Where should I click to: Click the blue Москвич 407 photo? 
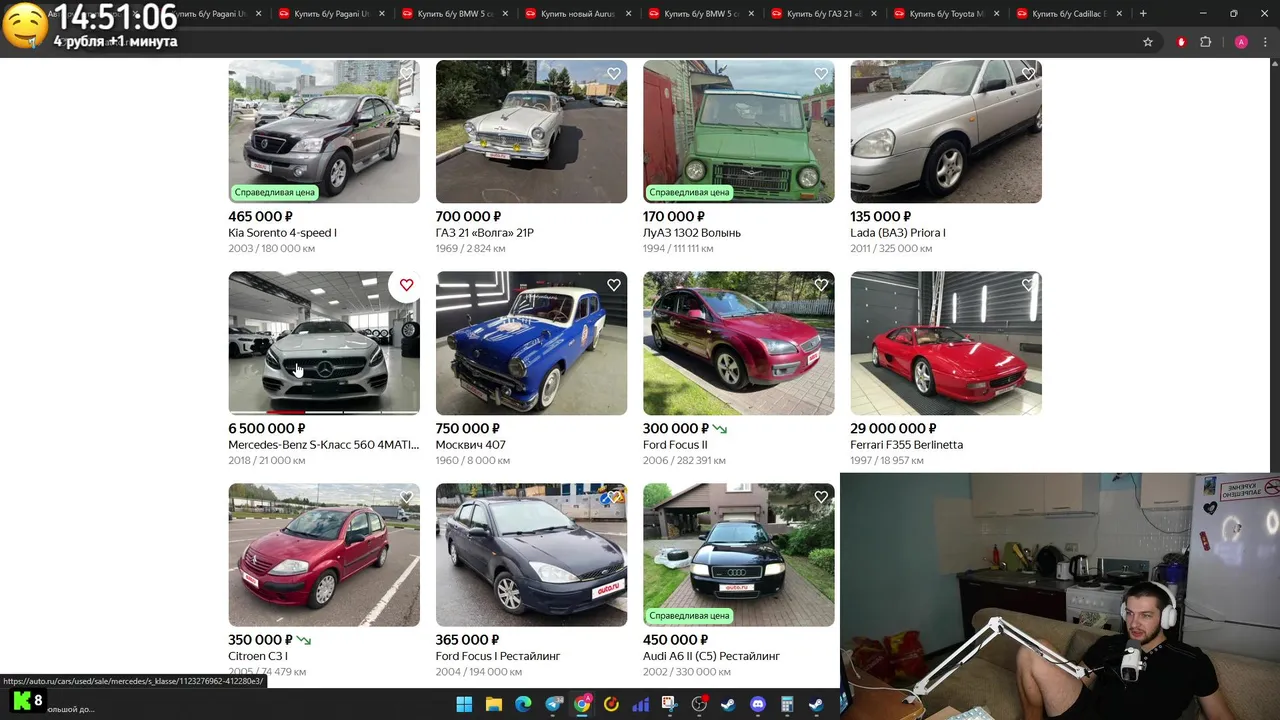531,343
